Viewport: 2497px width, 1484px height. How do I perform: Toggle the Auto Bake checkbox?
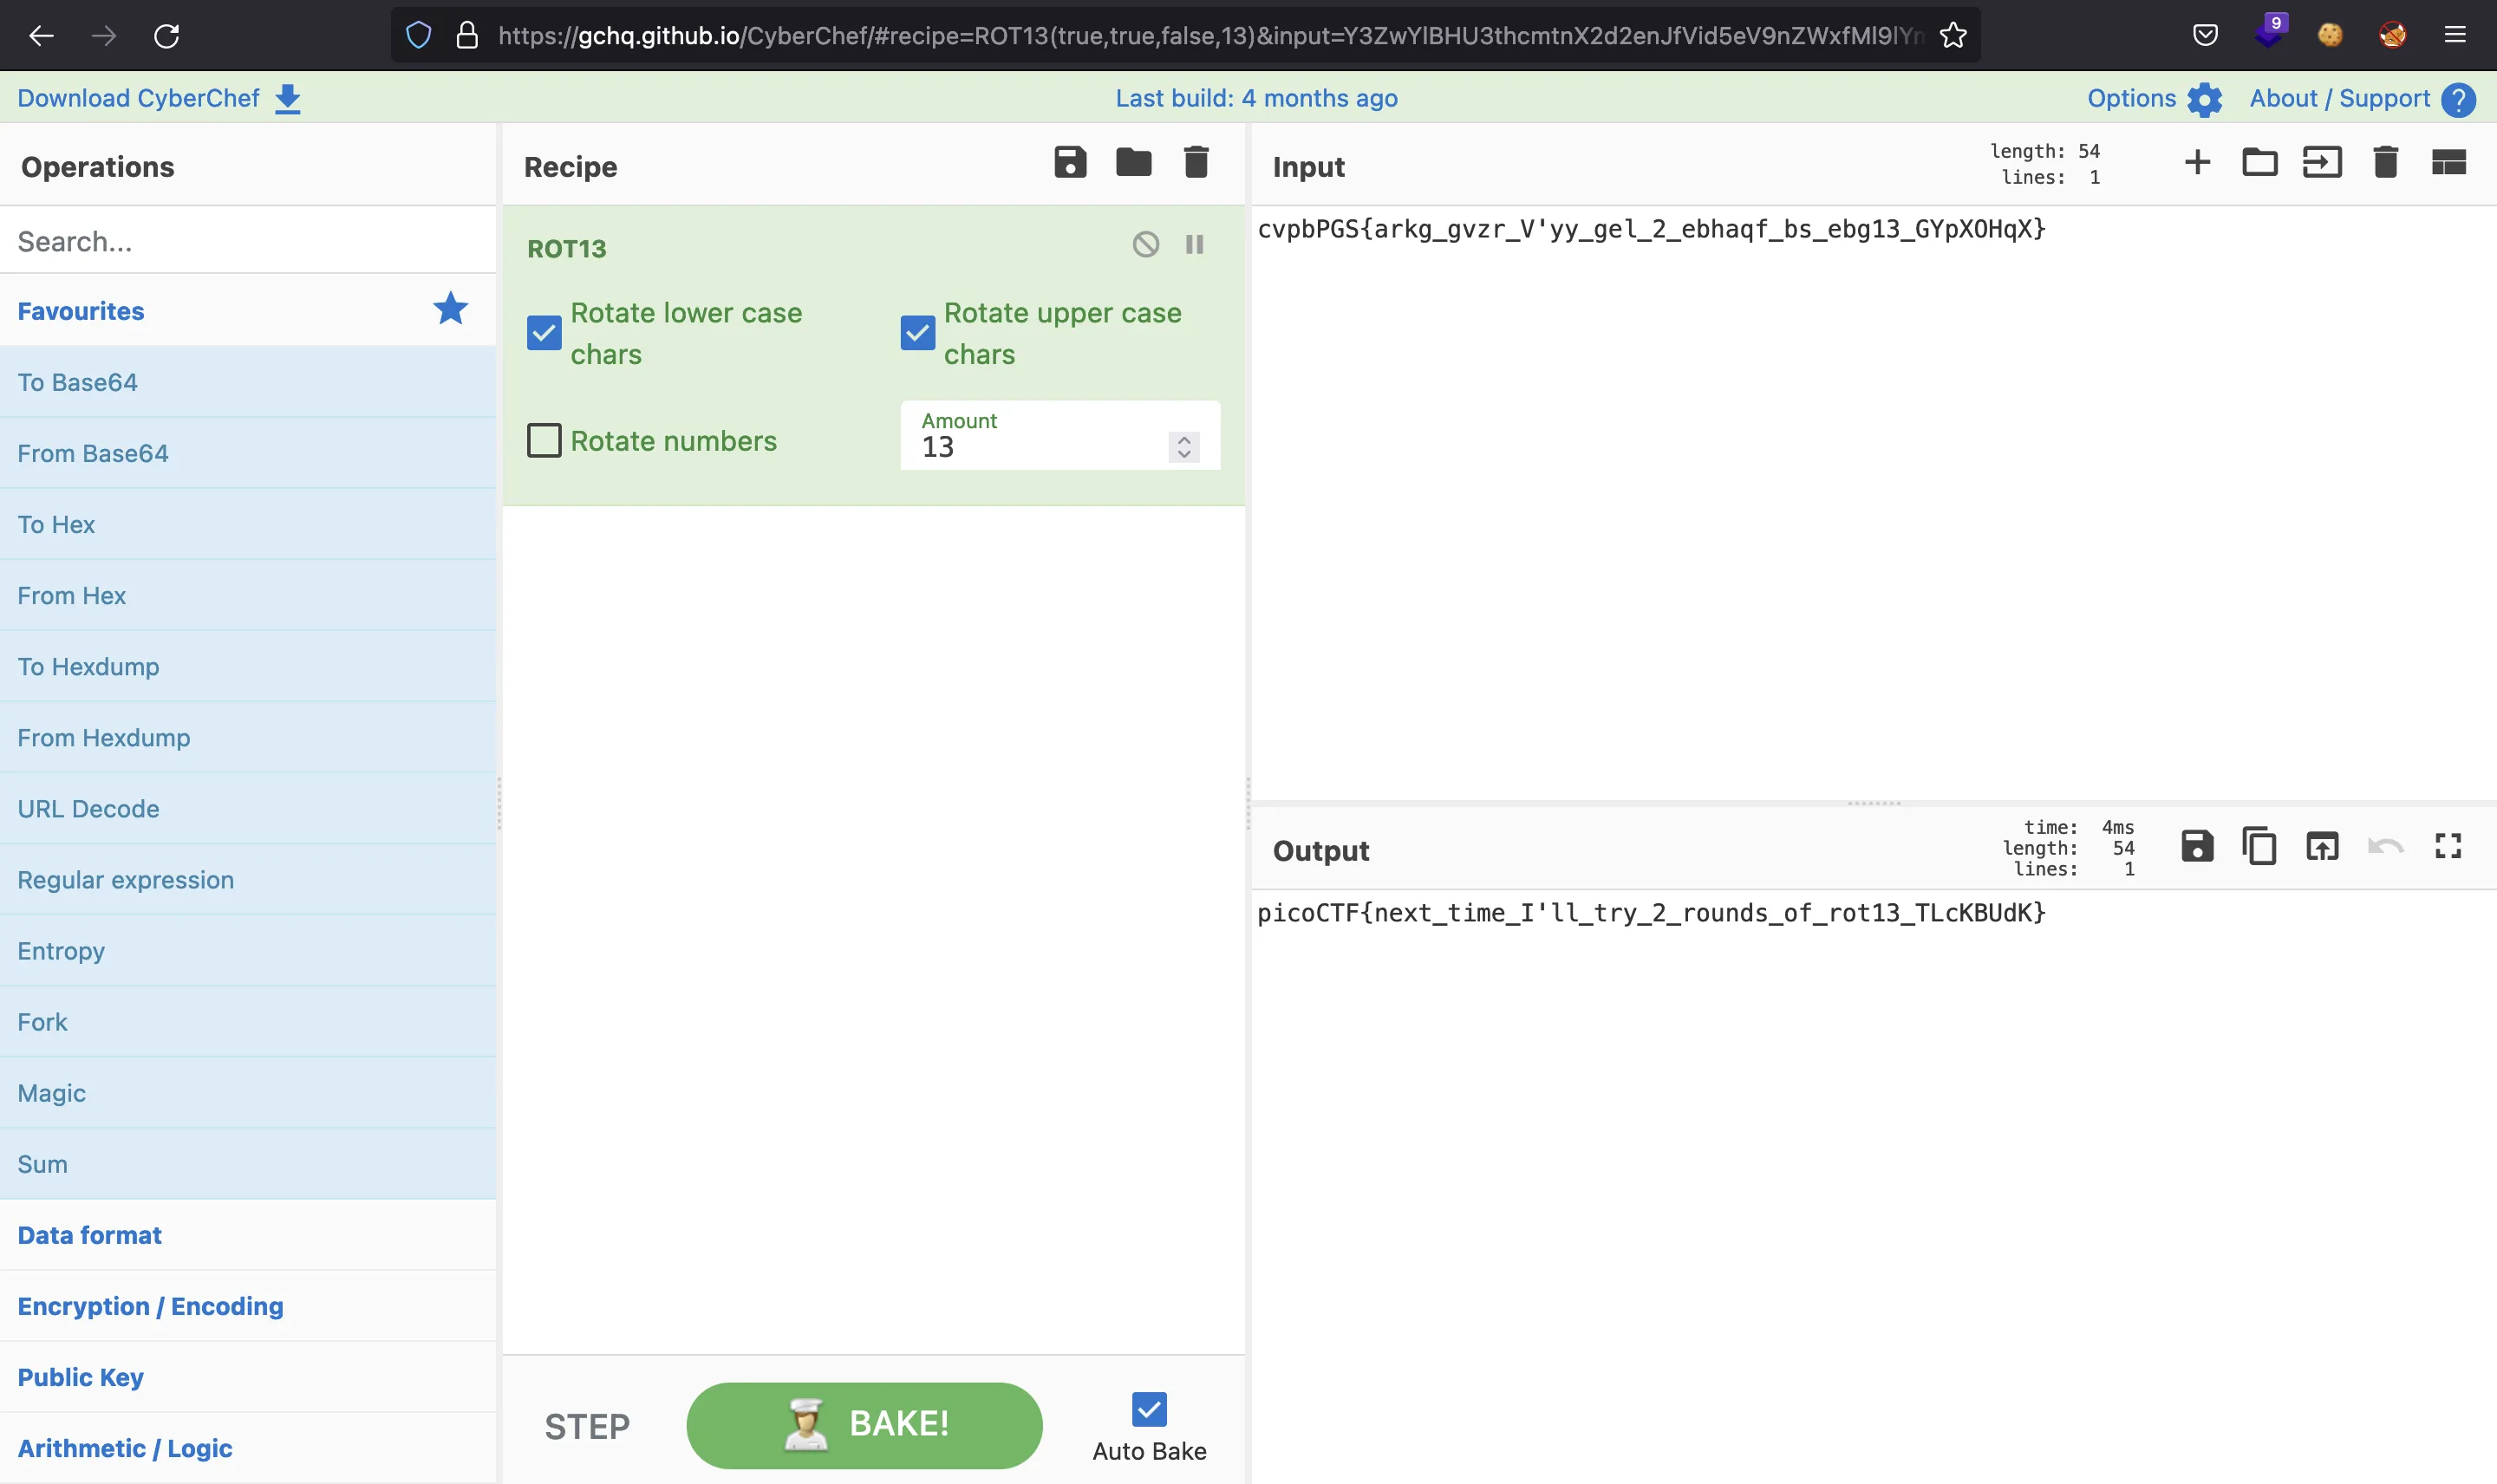click(x=1149, y=1409)
